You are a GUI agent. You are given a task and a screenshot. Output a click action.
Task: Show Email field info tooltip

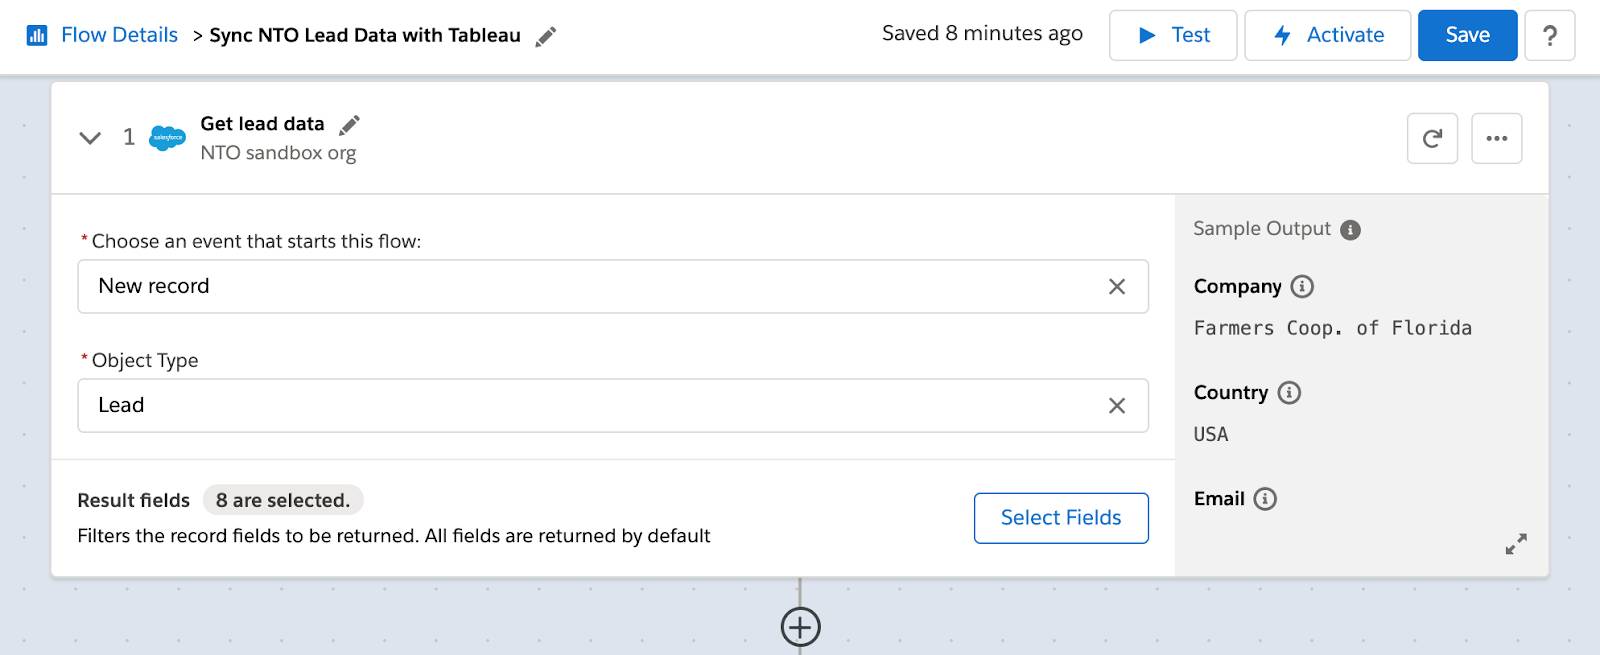[x=1265, y=498]
